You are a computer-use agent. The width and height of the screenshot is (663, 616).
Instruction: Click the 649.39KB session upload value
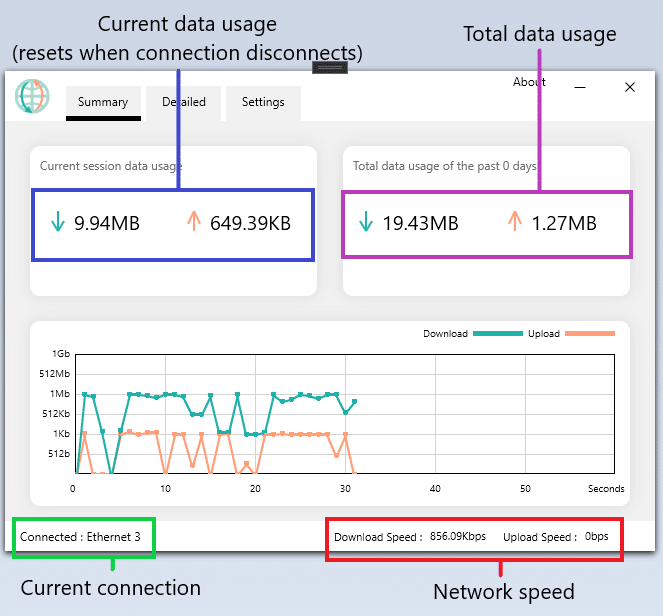click(250, 224)
